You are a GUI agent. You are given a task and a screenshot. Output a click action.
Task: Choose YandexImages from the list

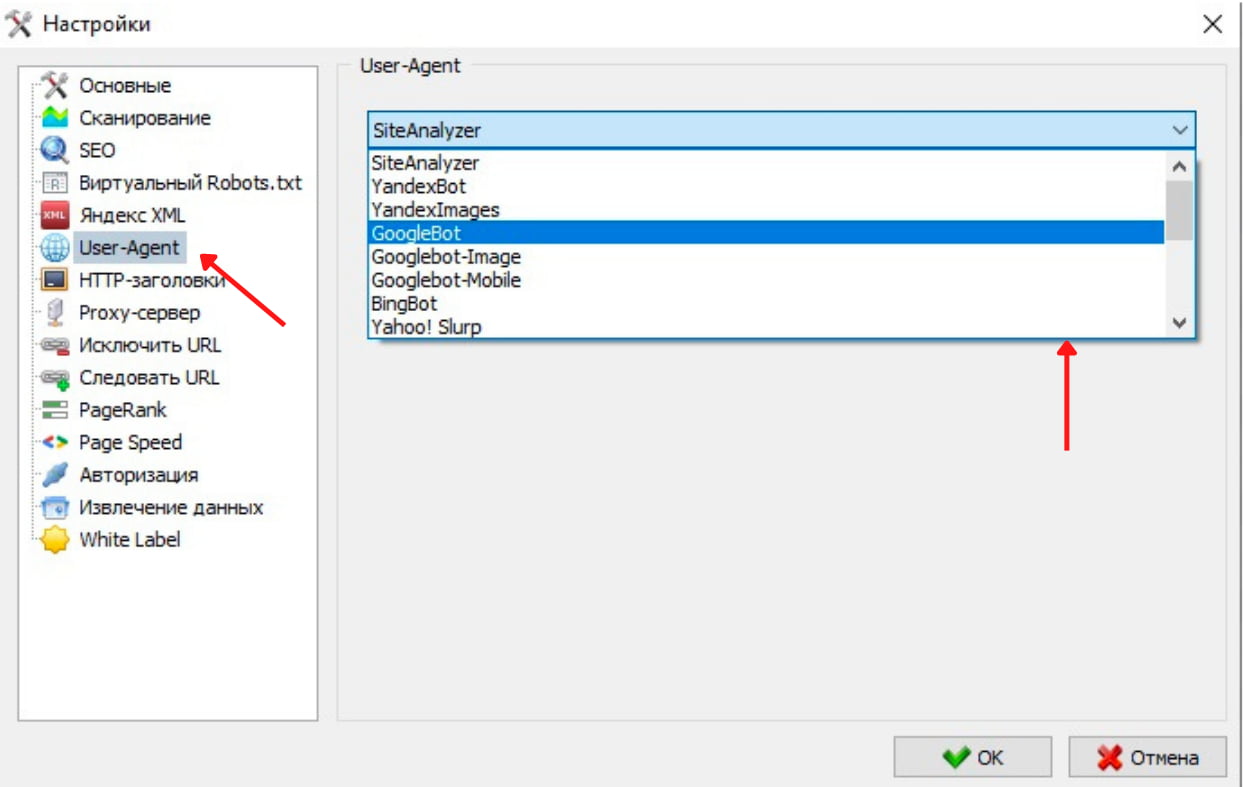pyautogui.click(x=766, y=209)
